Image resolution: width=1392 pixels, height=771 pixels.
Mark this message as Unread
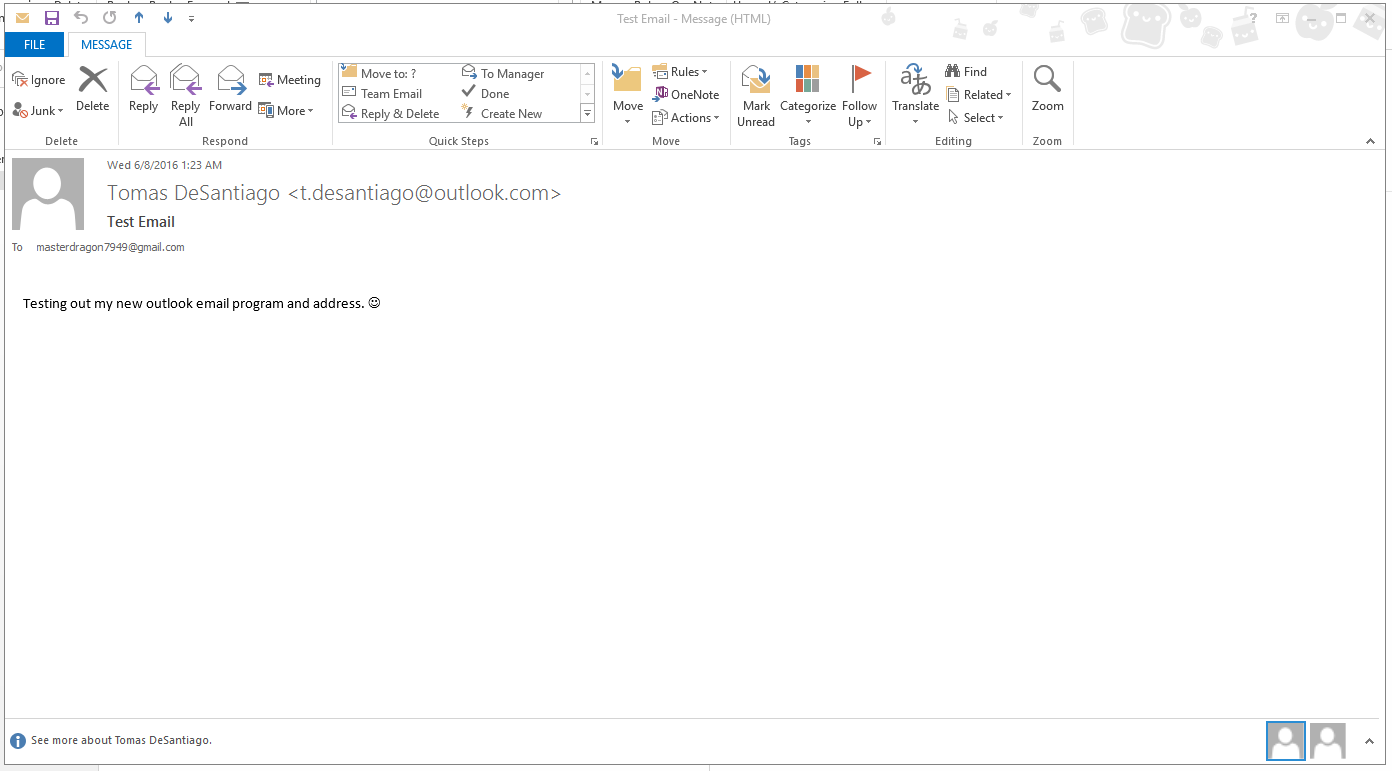click(756, 96)
